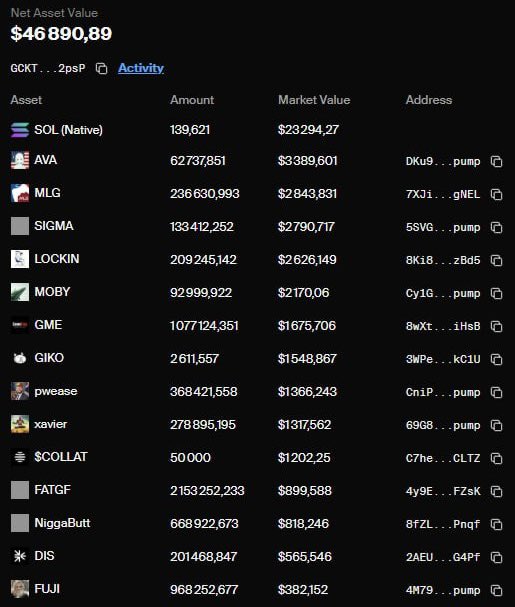The image size is (515, 607).
Task: Click the pwease asset name
Action: coord(56,391)
